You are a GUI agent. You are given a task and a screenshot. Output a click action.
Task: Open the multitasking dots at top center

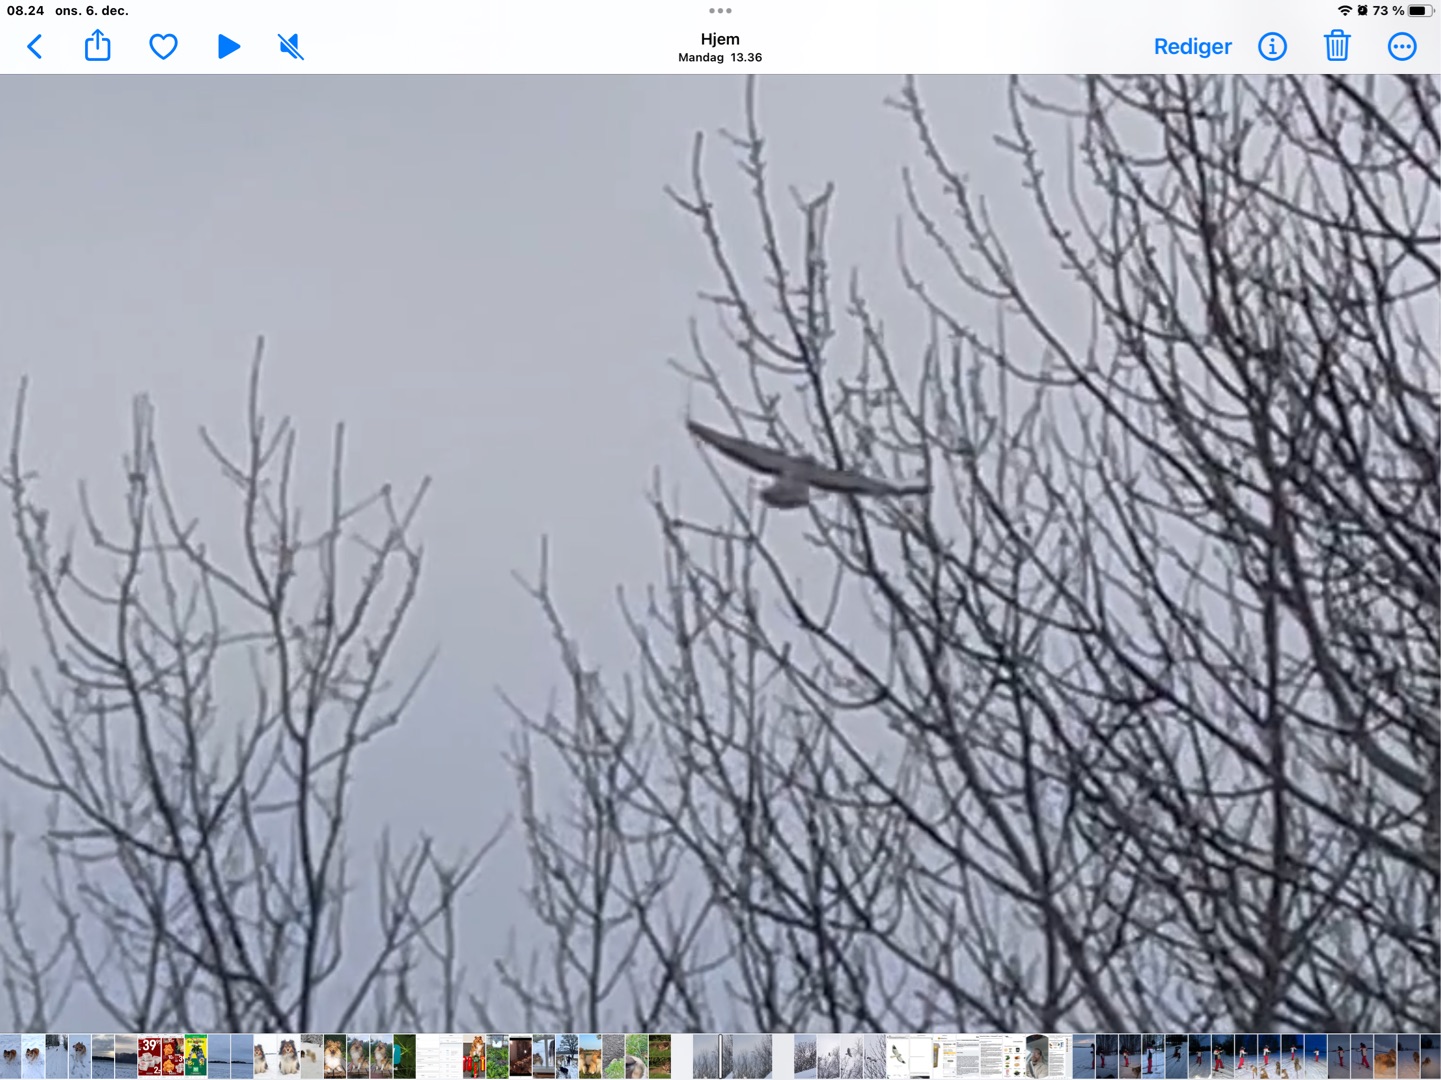[720, 11]
